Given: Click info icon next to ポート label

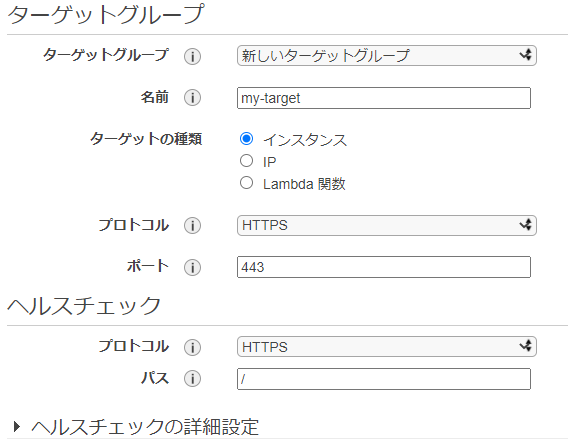Looking at the screenshot, I should point(192,268).
